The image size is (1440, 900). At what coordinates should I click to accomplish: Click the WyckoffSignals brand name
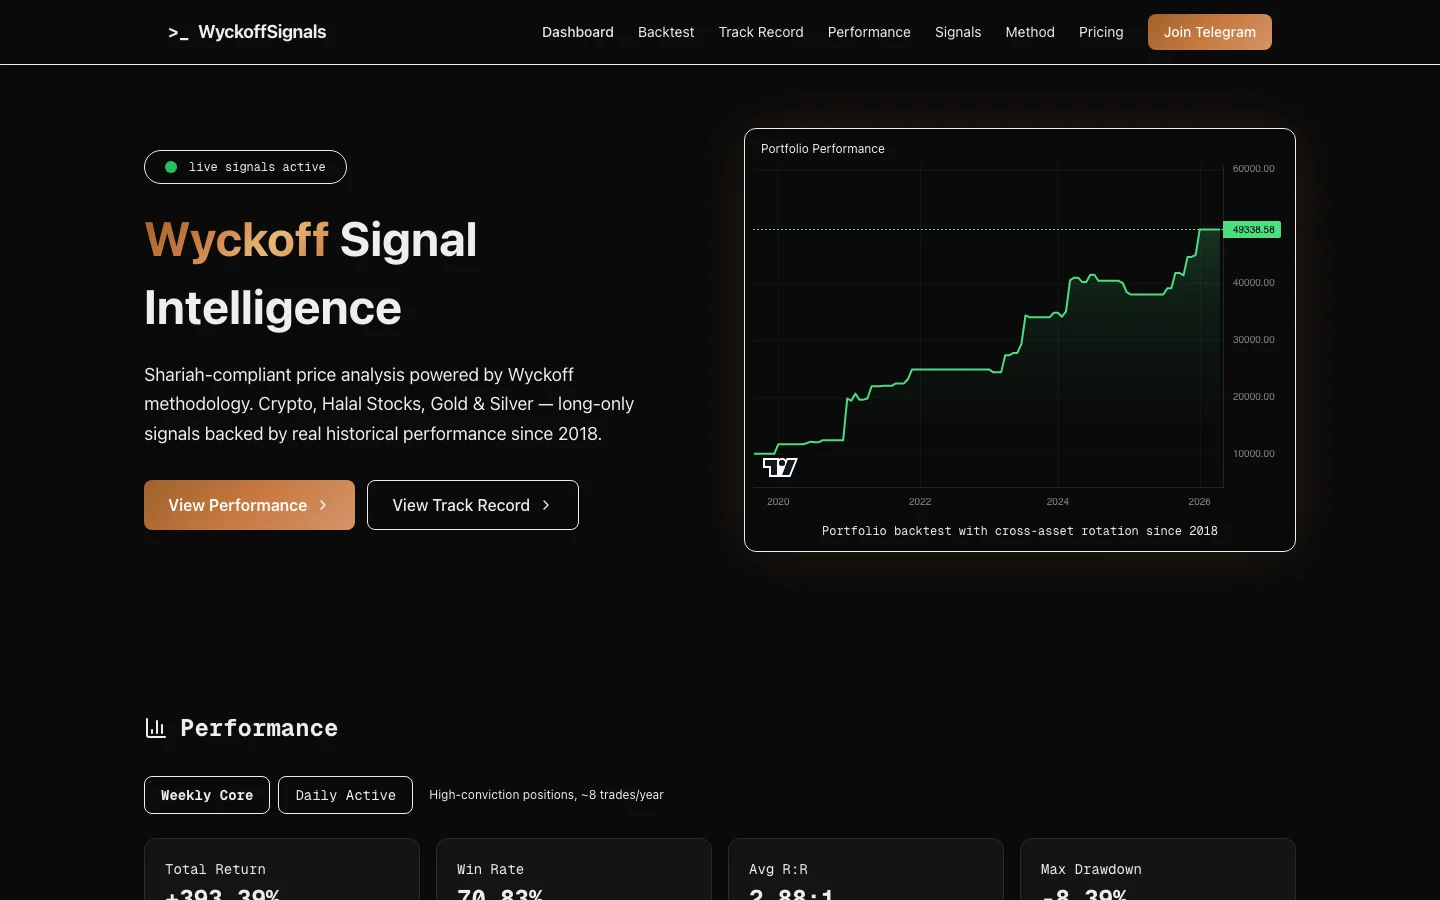(x=262, y=32)
